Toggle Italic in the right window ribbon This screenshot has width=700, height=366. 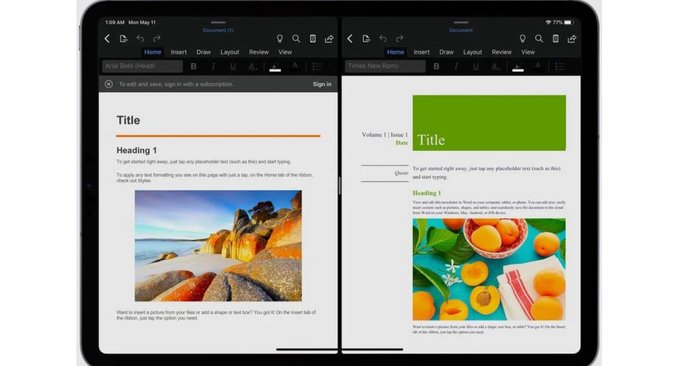pyautogui.click(x=456, y=67)
